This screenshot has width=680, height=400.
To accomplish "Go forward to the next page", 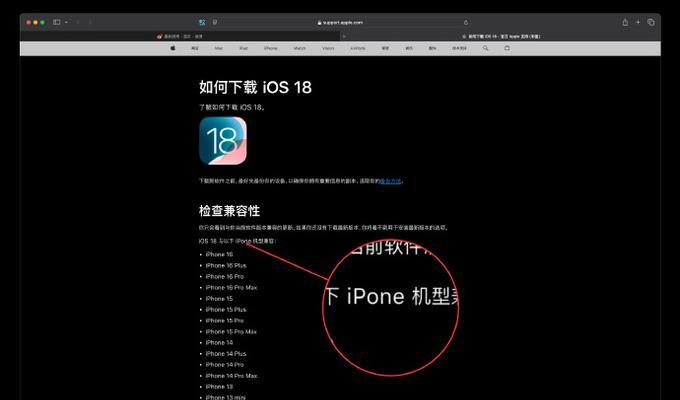I will coord(90,22).
